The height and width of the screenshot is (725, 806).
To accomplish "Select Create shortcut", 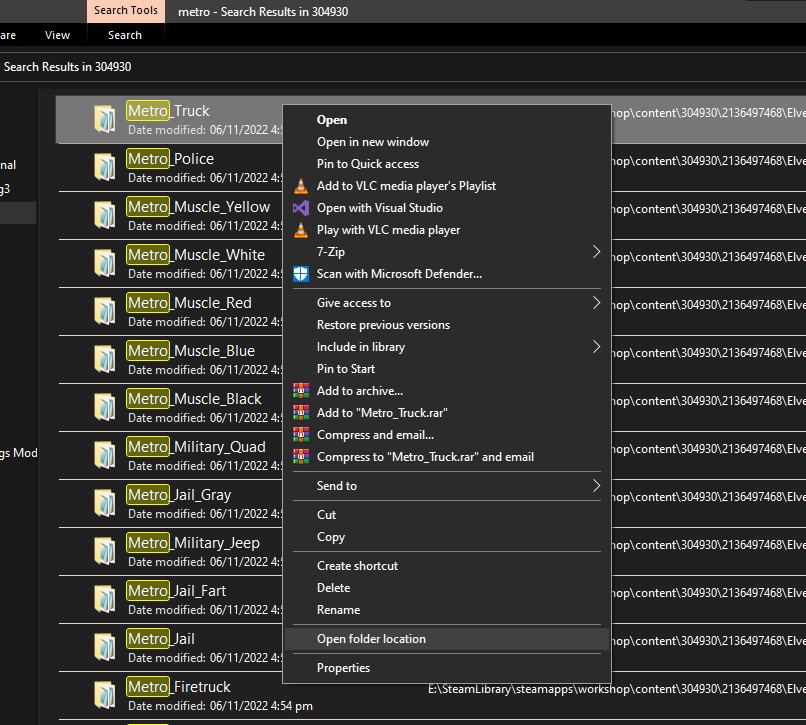I will click(x=357, y=566).
